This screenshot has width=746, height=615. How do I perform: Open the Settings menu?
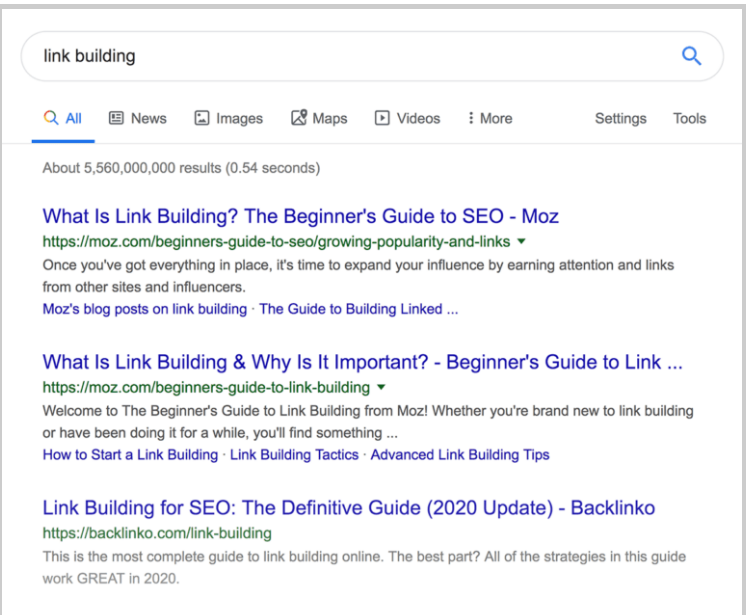(620, 118)
